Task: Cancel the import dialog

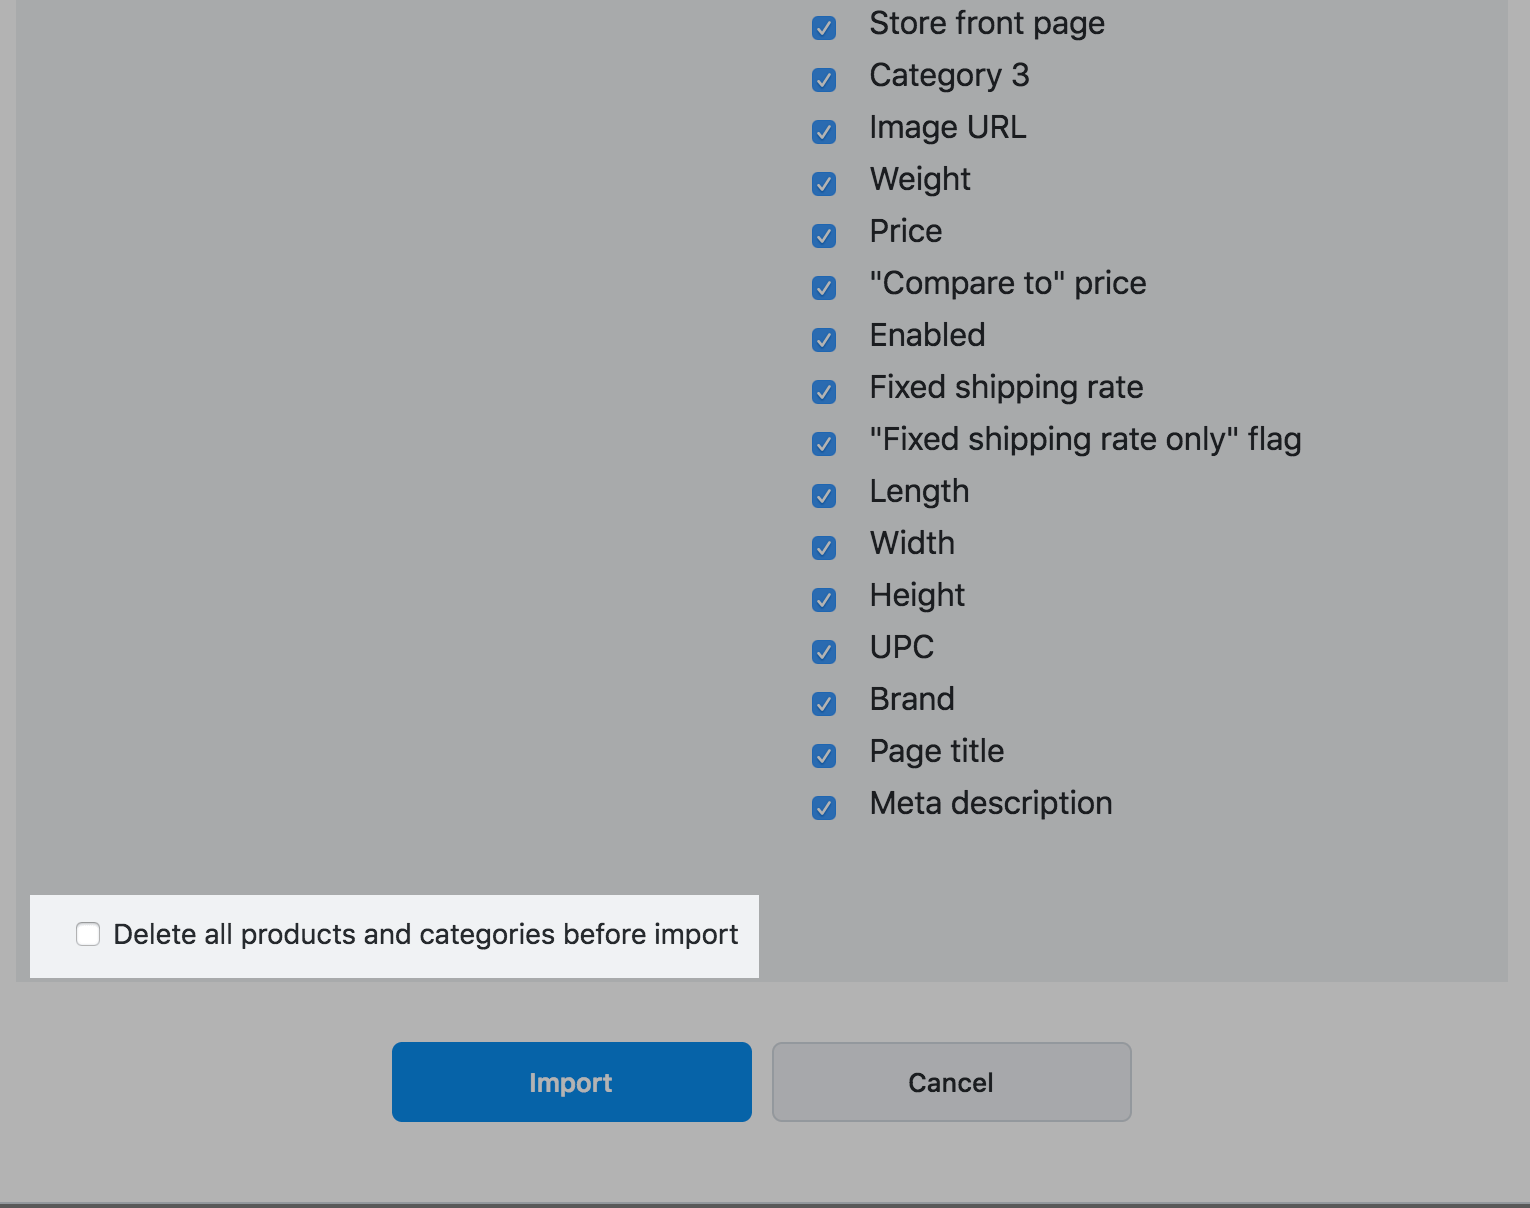Action: tap(950, 1082)
